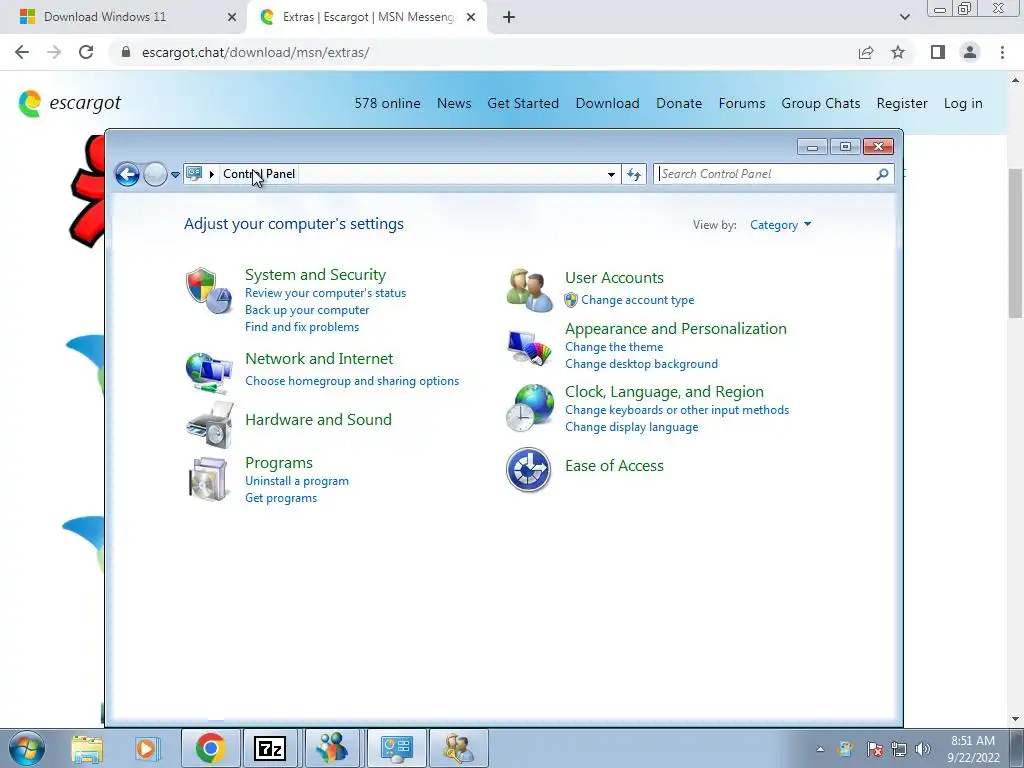Refresh the Control Panel address bar
Viewport: 1024px width, 768px height.
coord(634,174)
